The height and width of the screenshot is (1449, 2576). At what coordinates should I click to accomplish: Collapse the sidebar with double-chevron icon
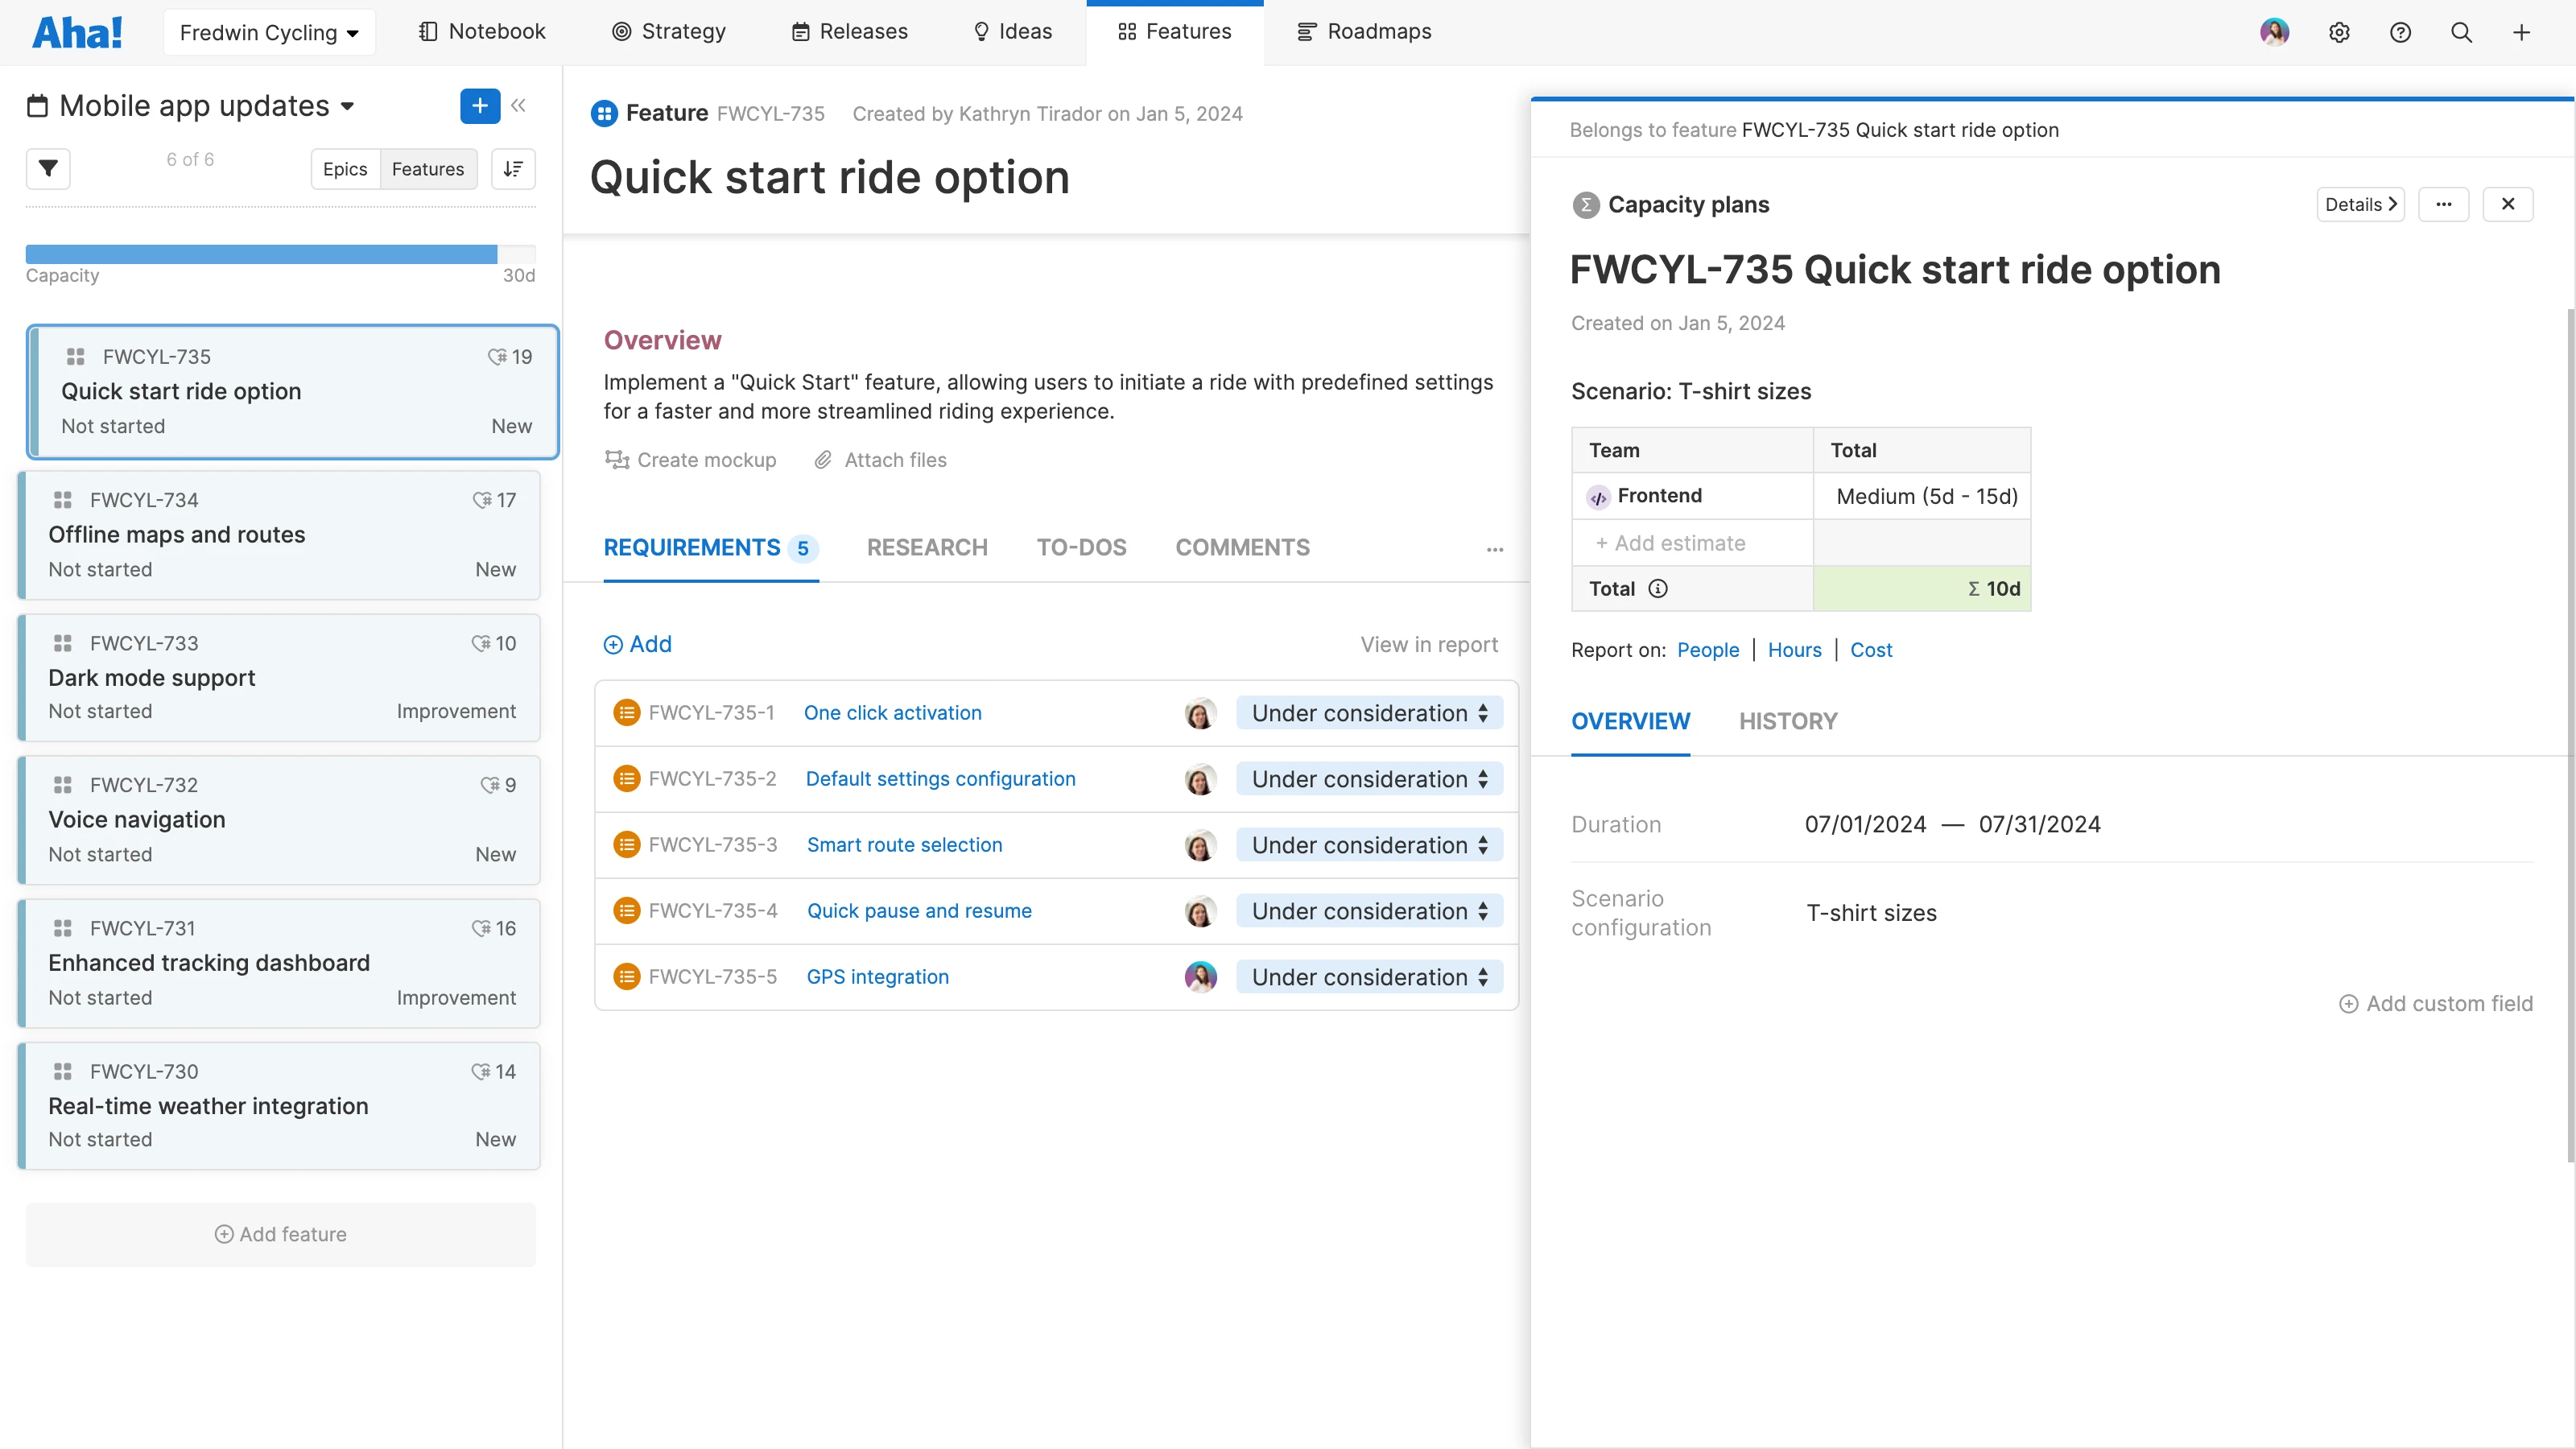point(518,105)
